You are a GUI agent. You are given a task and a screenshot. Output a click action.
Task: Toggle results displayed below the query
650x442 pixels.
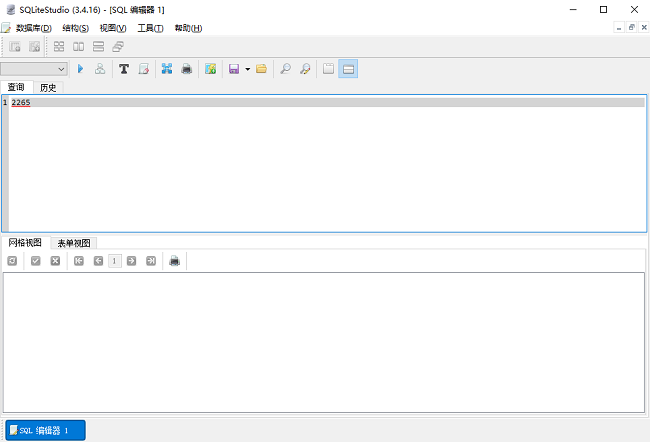pos(348,69)
